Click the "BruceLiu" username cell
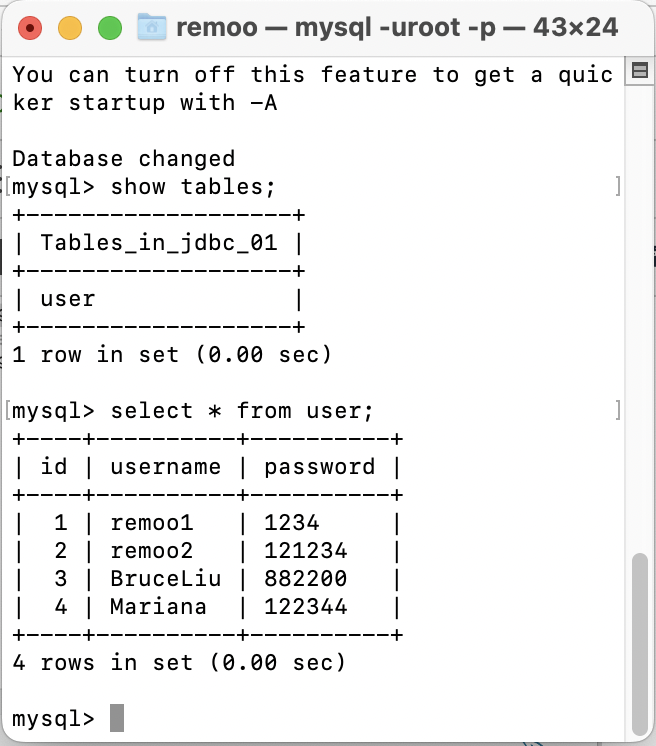Viewport: 656px width, 746px height. 165,579
